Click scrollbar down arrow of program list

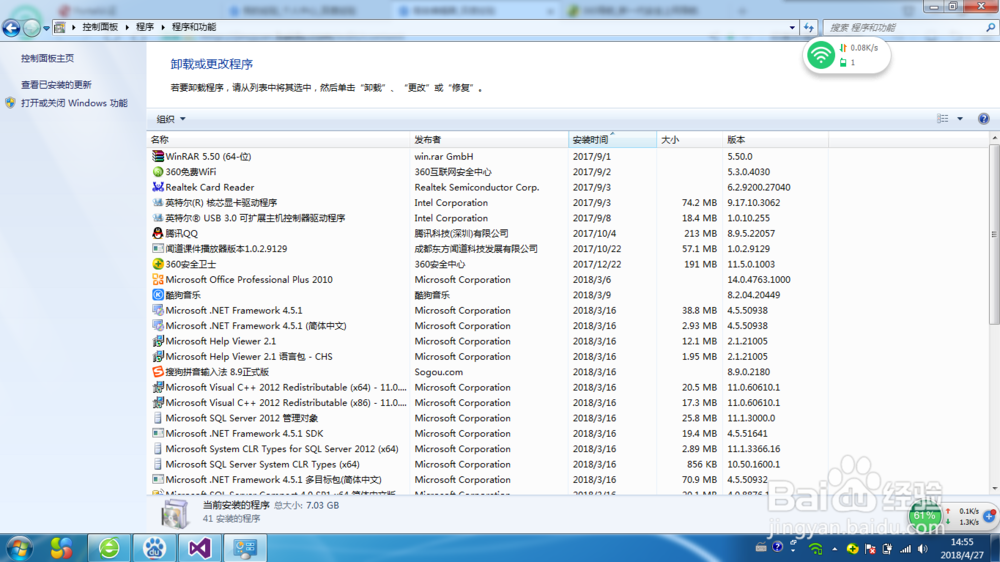(994, 489)
